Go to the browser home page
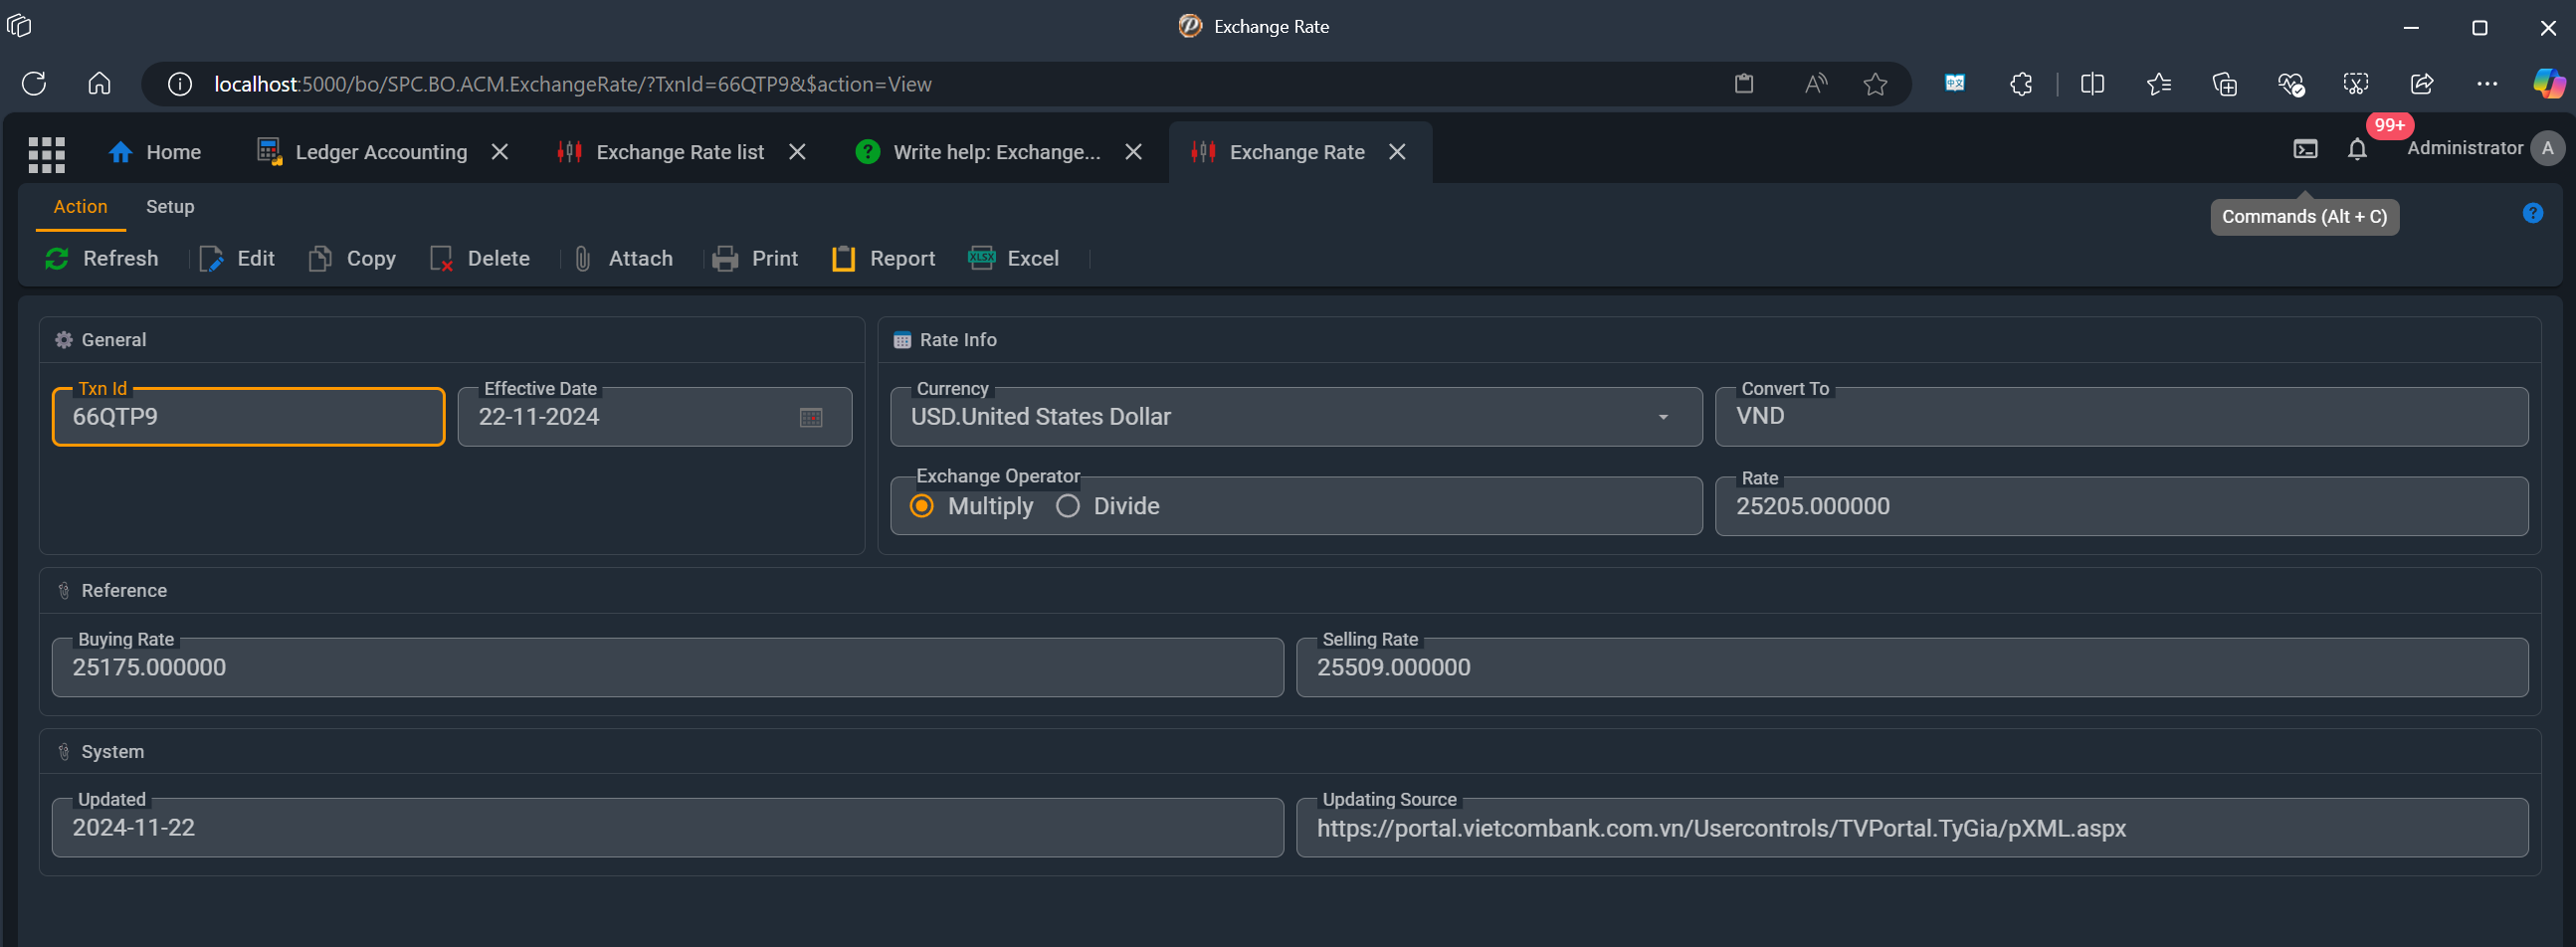The width and height of the screenshot is (2576, 947). [x=99, y=84]
